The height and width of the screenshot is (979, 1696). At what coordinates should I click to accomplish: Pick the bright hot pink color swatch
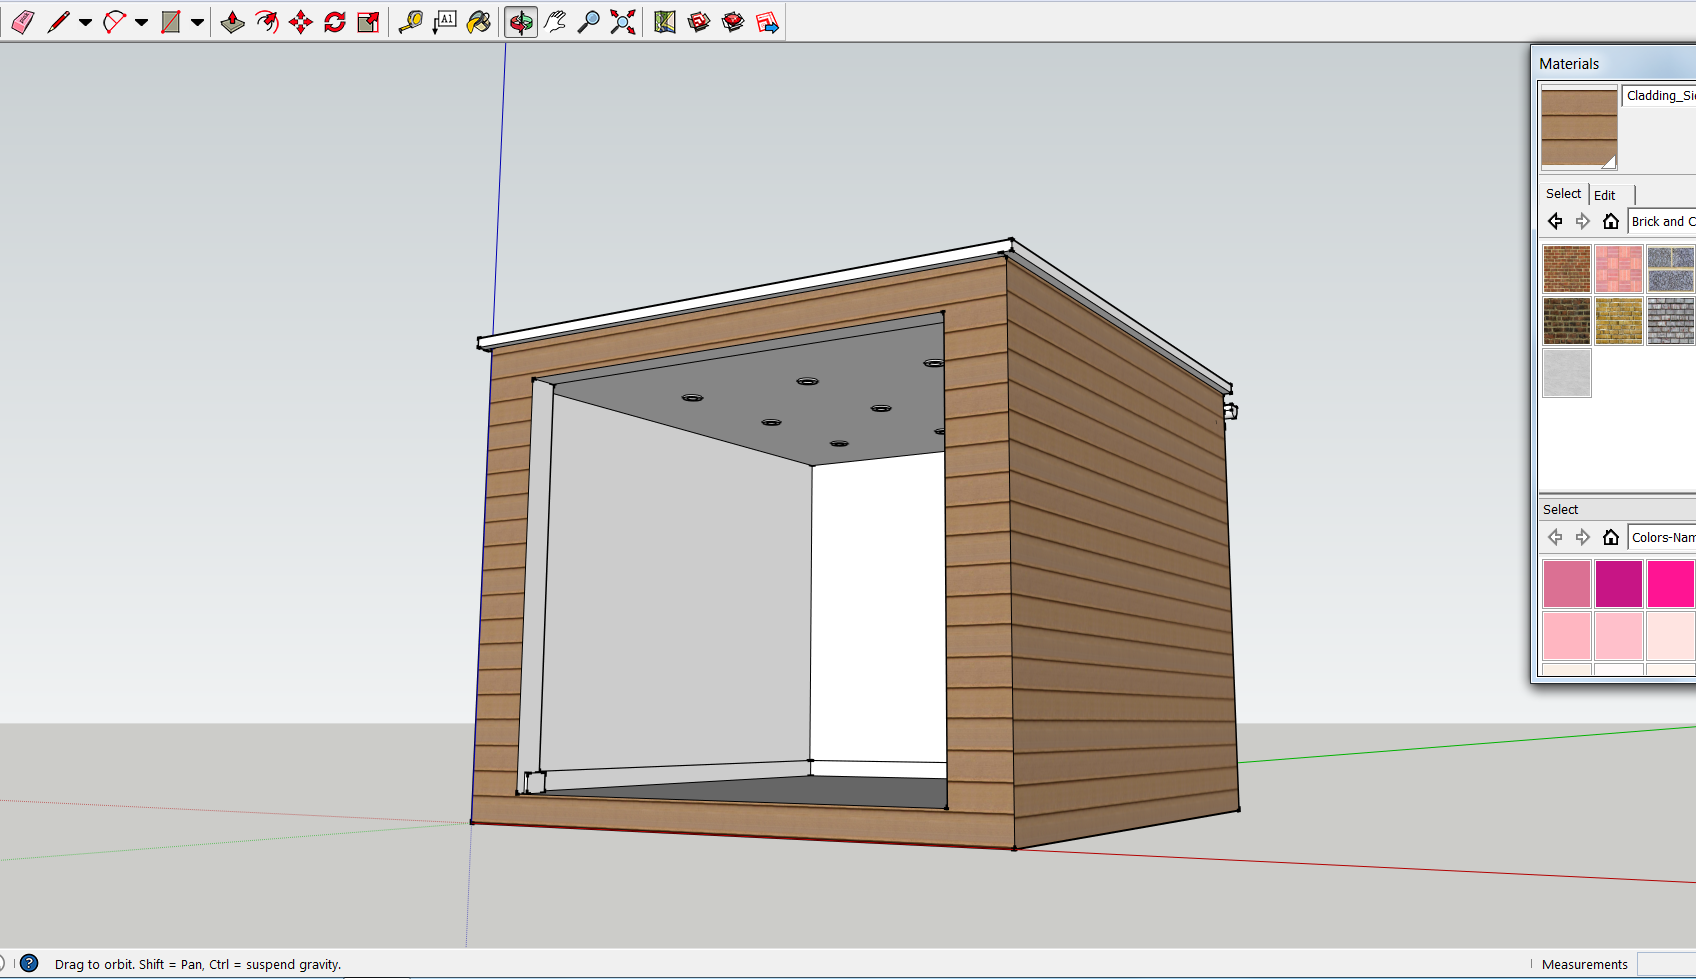[x=1670, y=584]
